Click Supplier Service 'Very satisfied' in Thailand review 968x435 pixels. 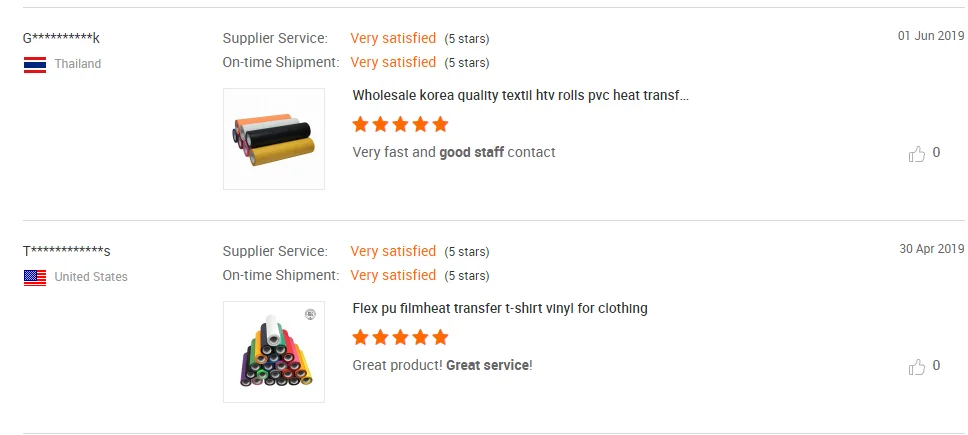point(393,38)
